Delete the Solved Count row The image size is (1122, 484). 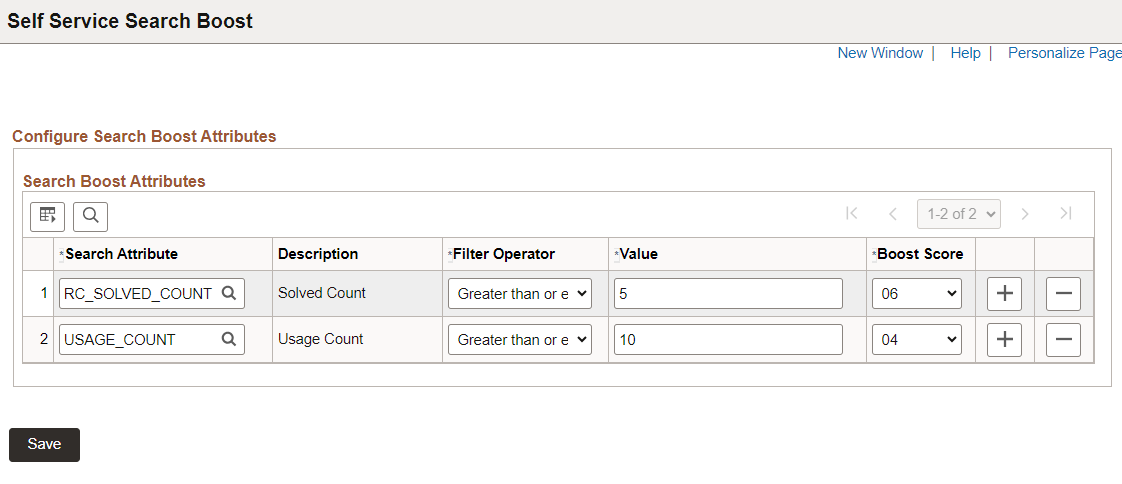(x=1063, y=294)
